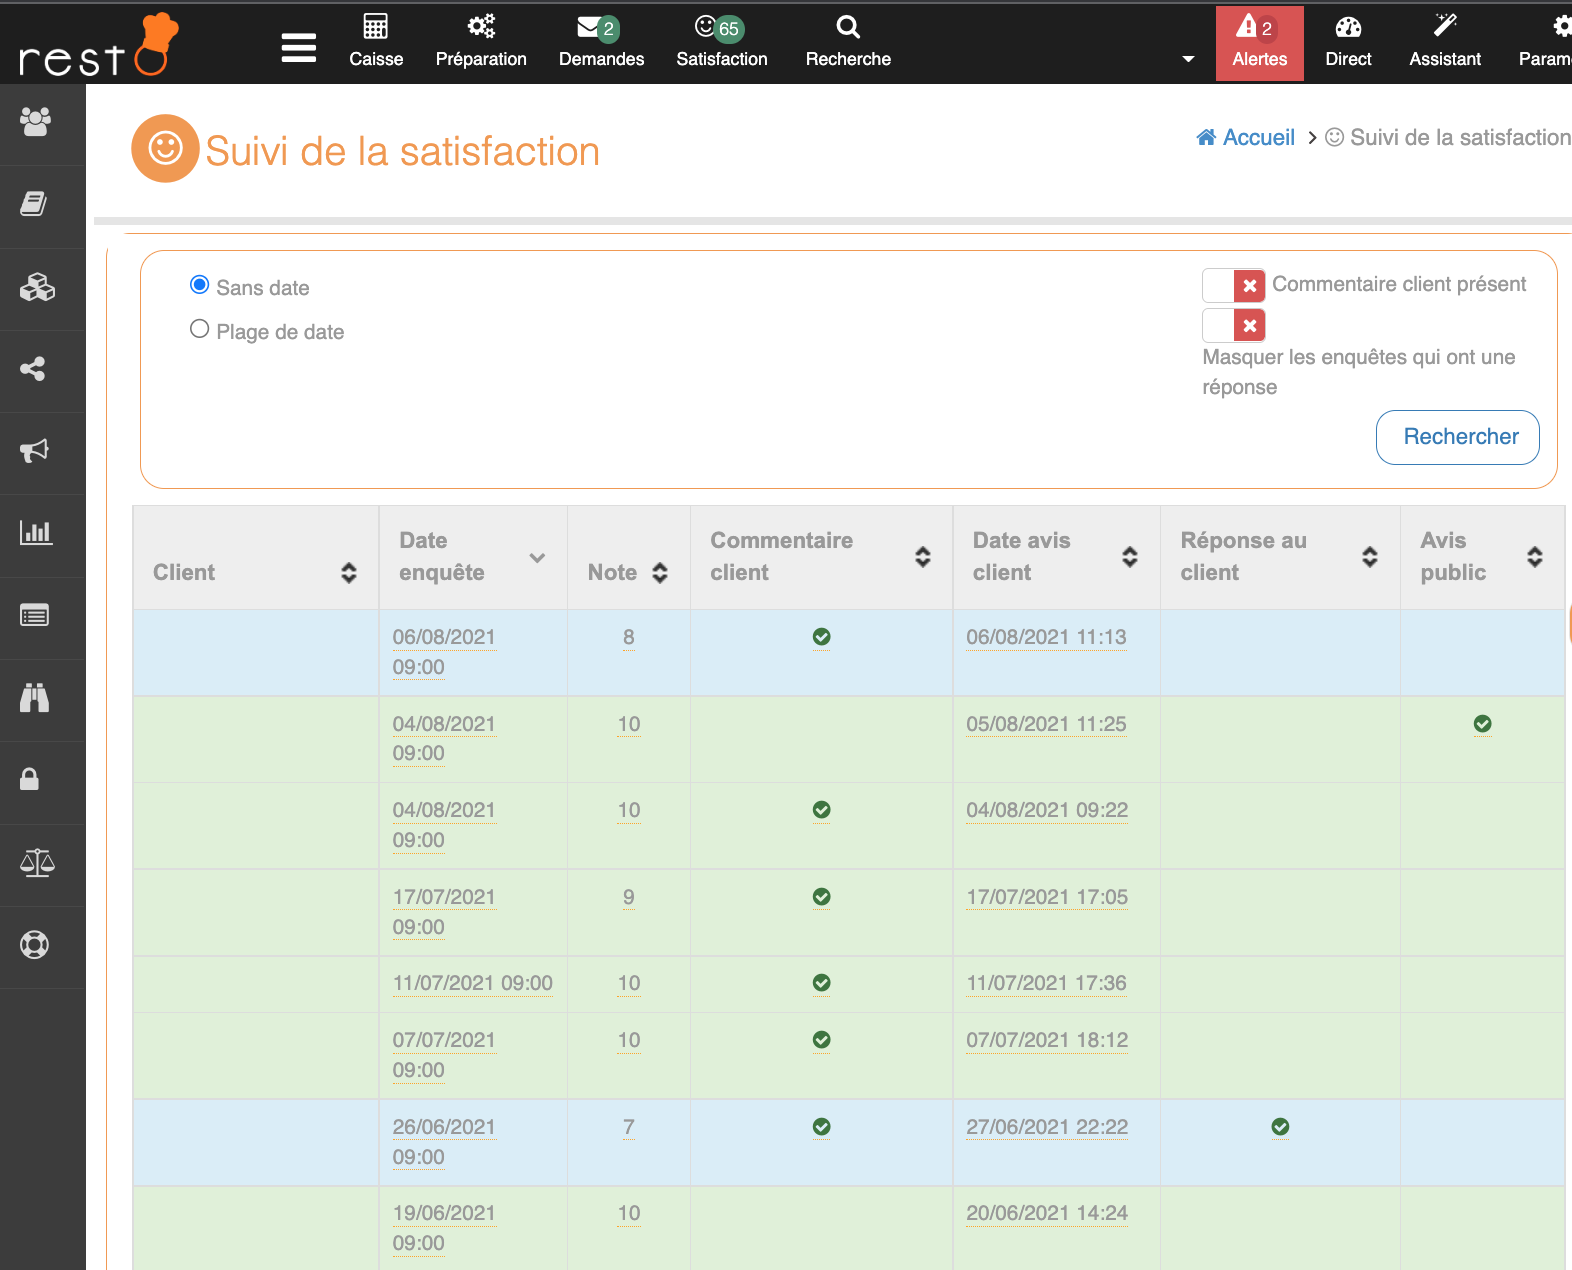Click the binoculars sidebar icon

click(x=35, y=698)
